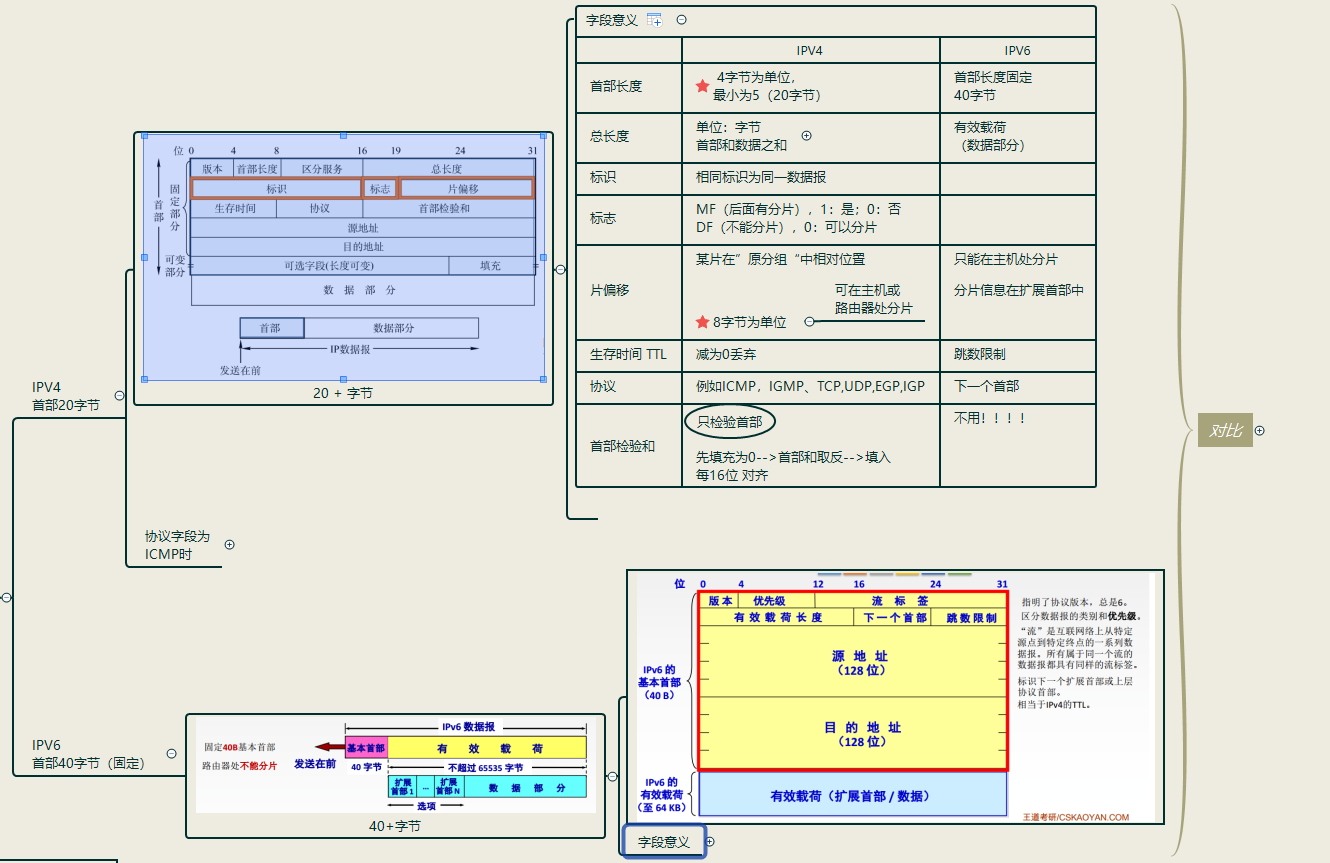
Task: Click the 标识 row label
Action: pyautogui.click(x=603, y=177)
